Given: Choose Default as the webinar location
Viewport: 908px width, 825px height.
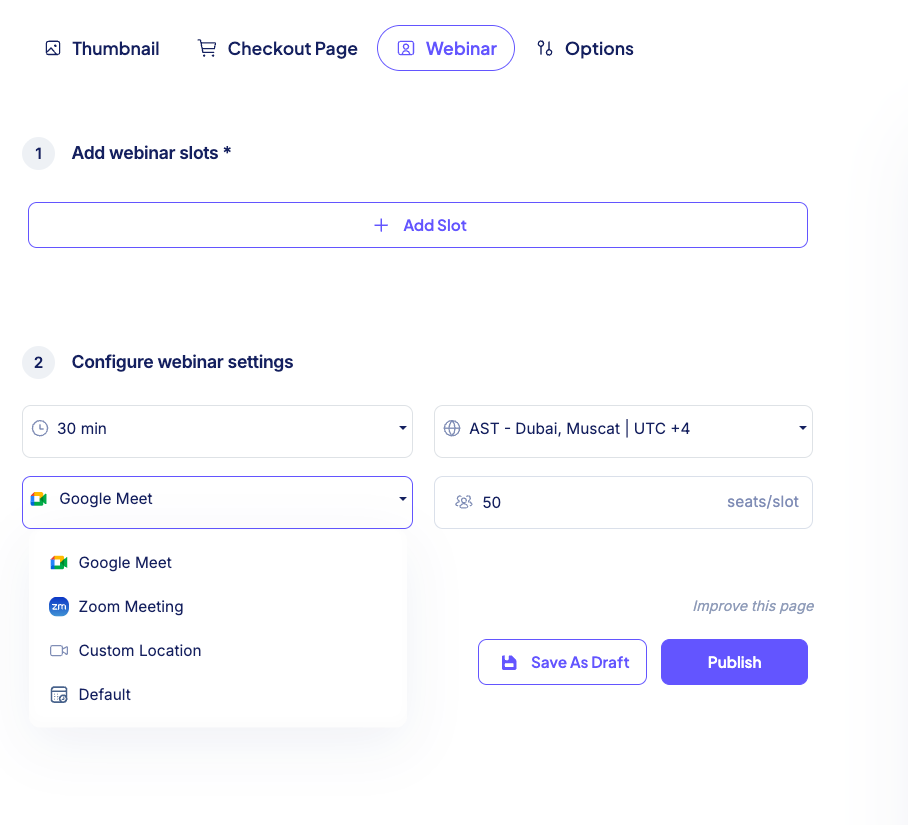Looking at the screenshot, I should 103,694.
